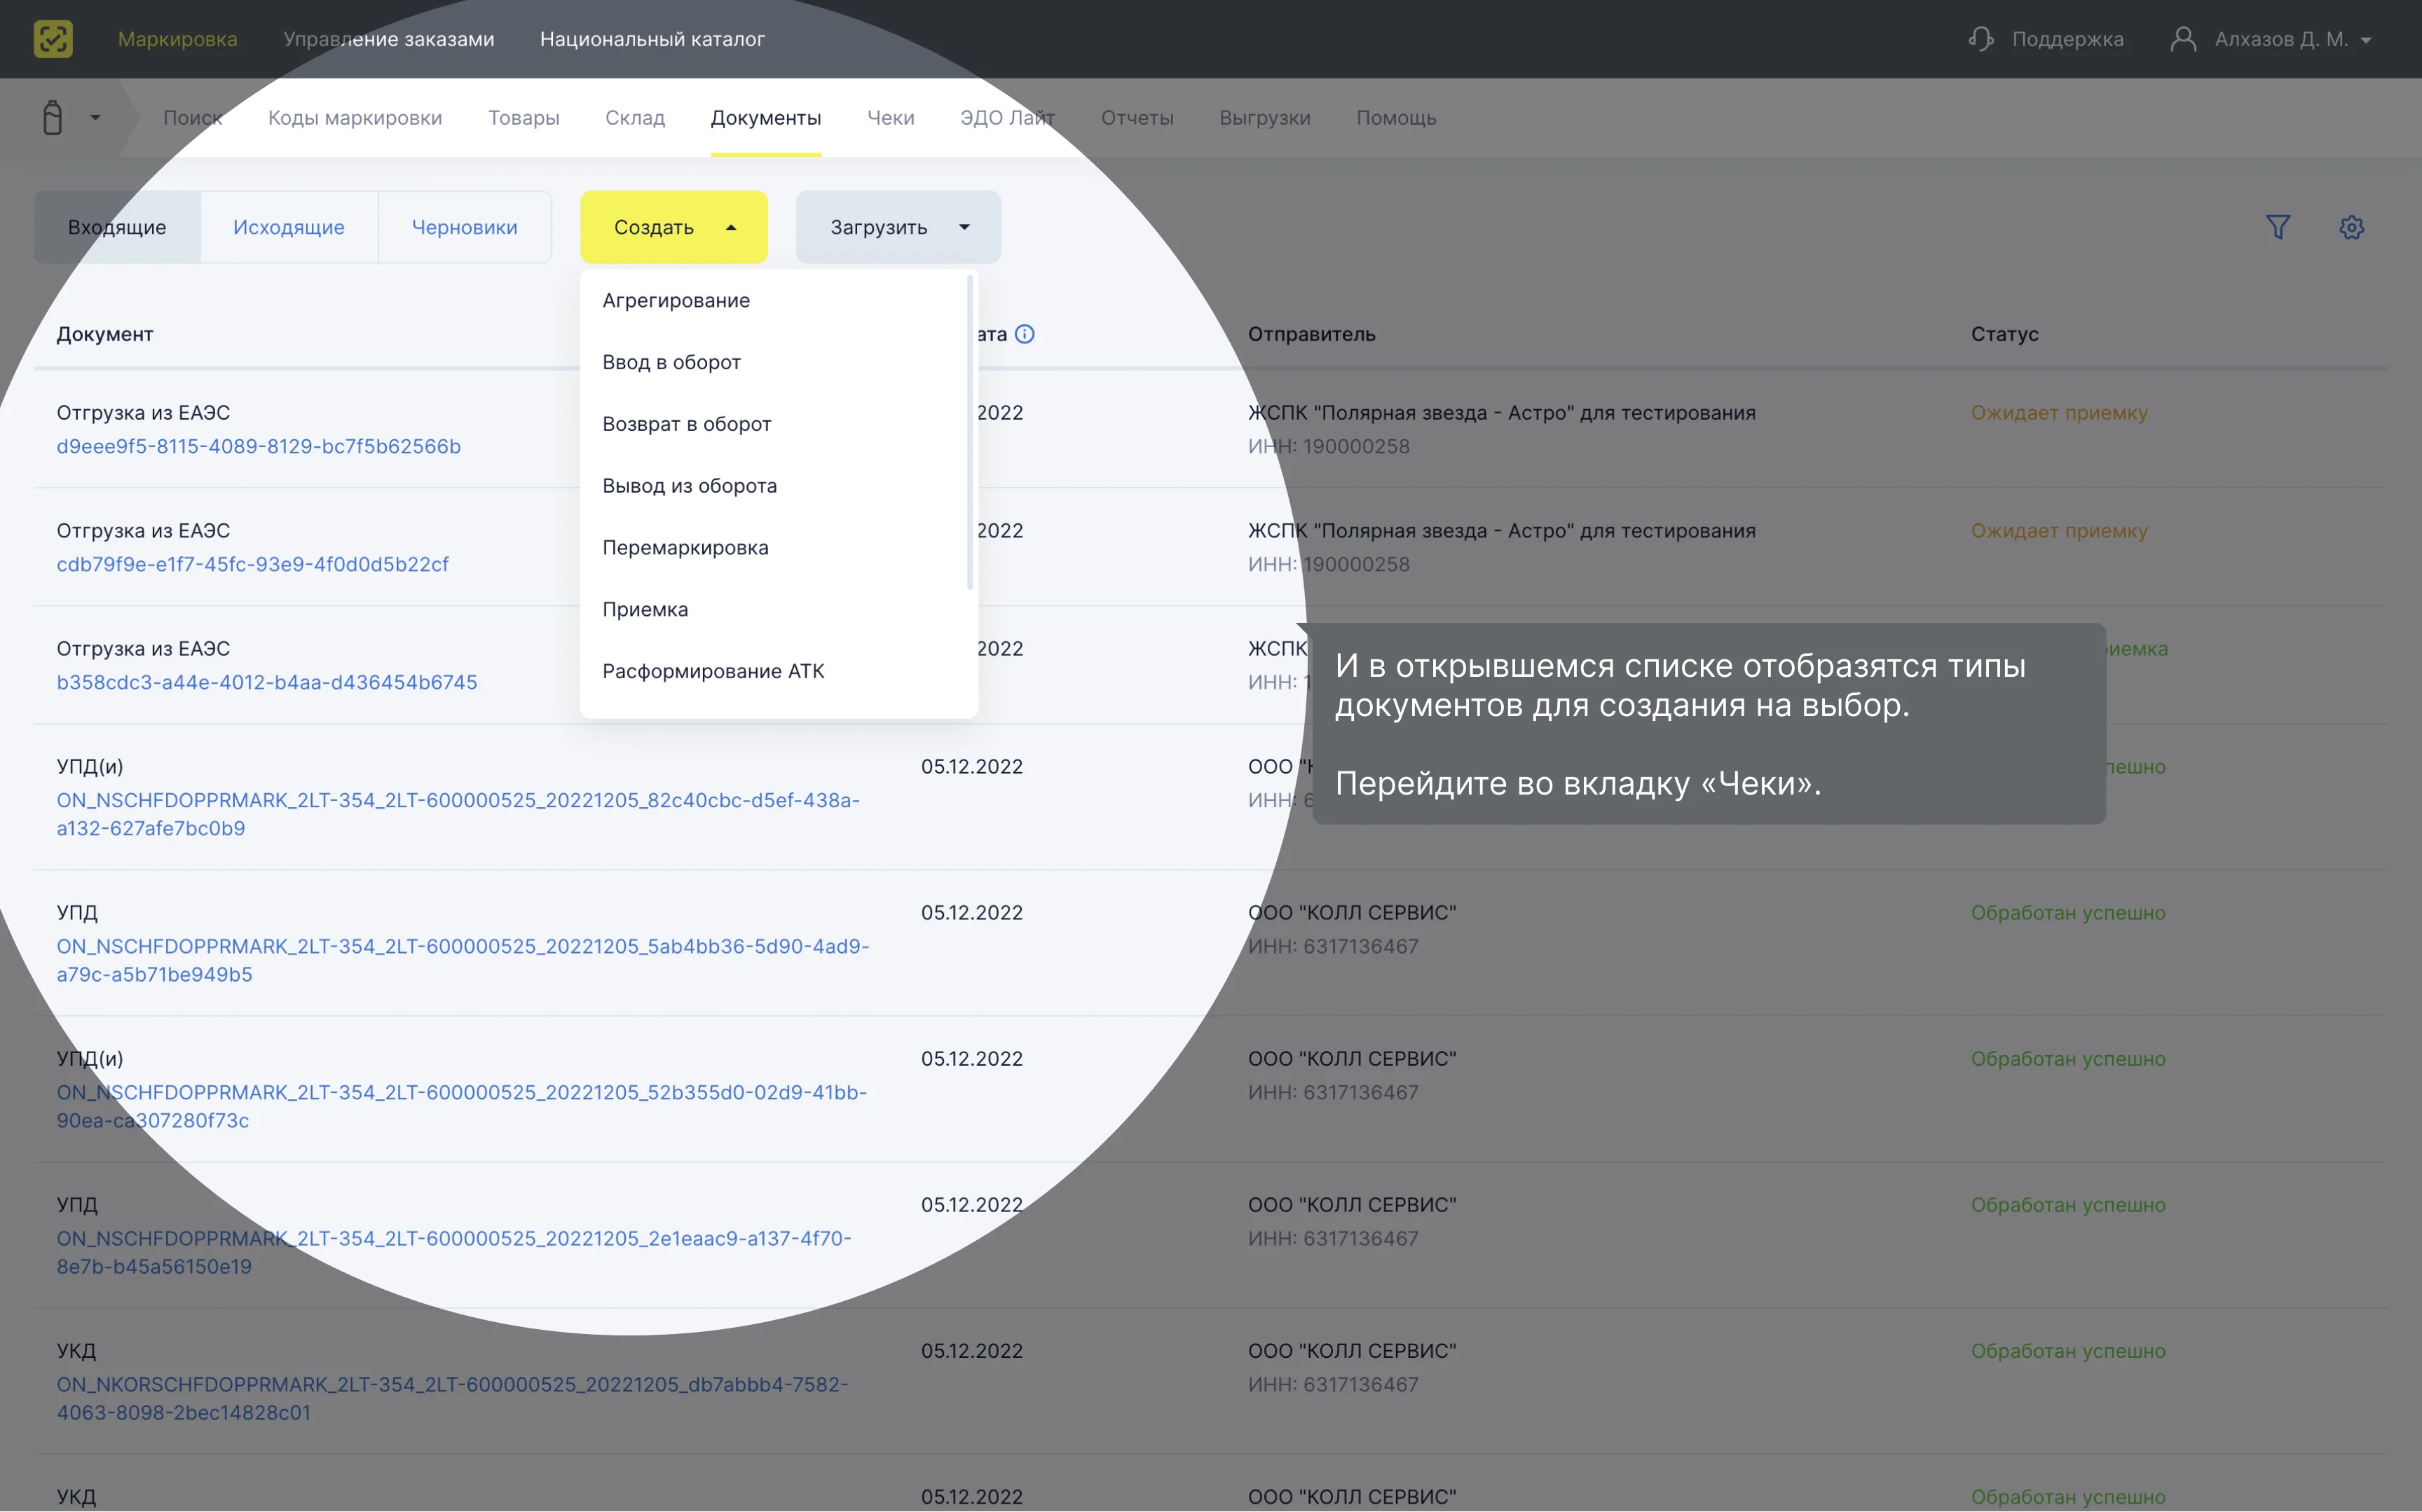Open Управление заказами section
Image resolution: width=2422 pixels, height=1512 pixels.
point(389,39)
